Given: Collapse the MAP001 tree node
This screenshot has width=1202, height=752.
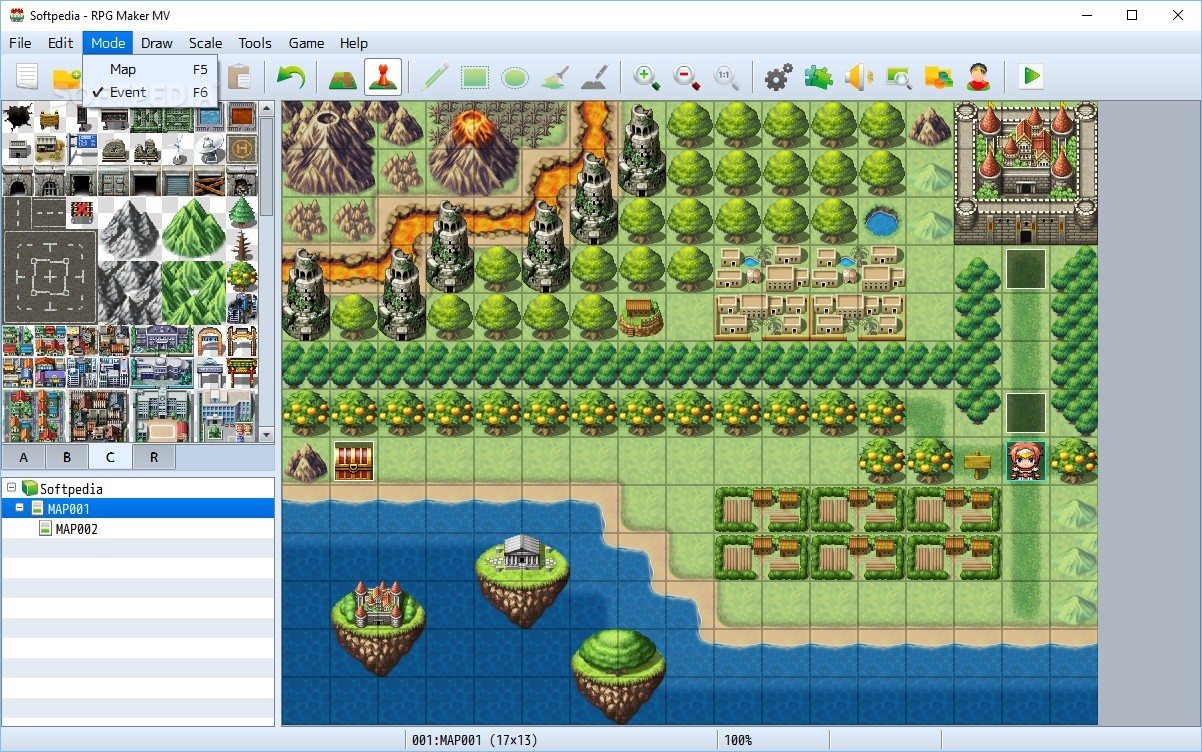Looking at the screenshot, I should coord(20,508).
